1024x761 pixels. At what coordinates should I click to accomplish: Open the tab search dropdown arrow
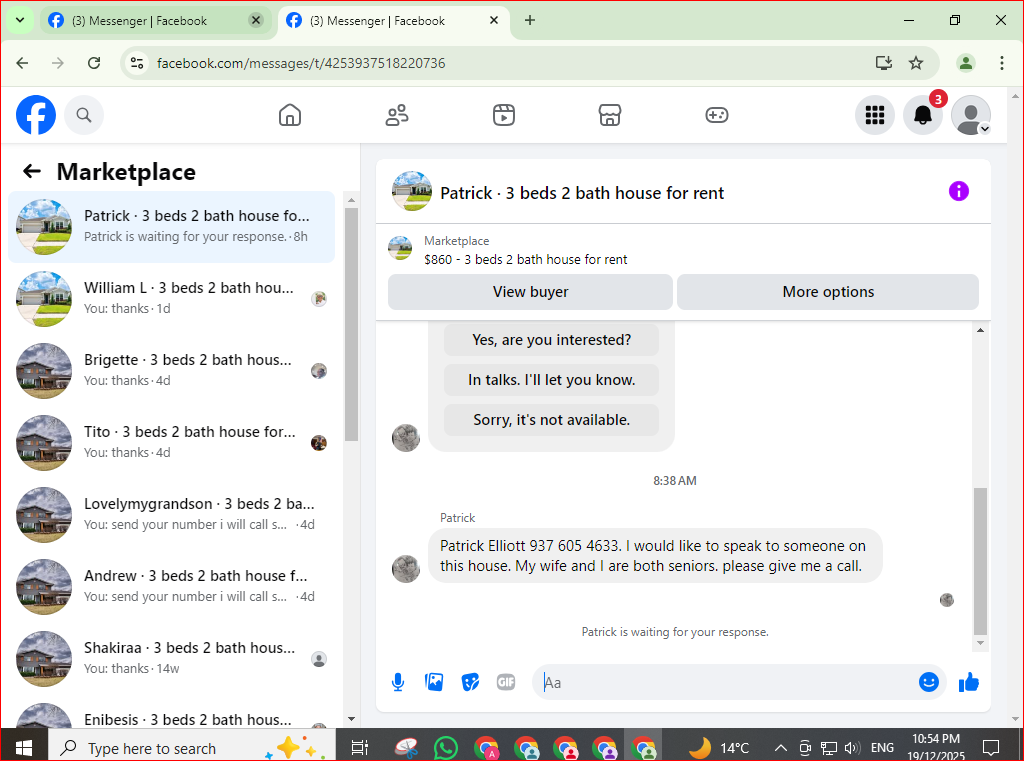pos(20,20)
